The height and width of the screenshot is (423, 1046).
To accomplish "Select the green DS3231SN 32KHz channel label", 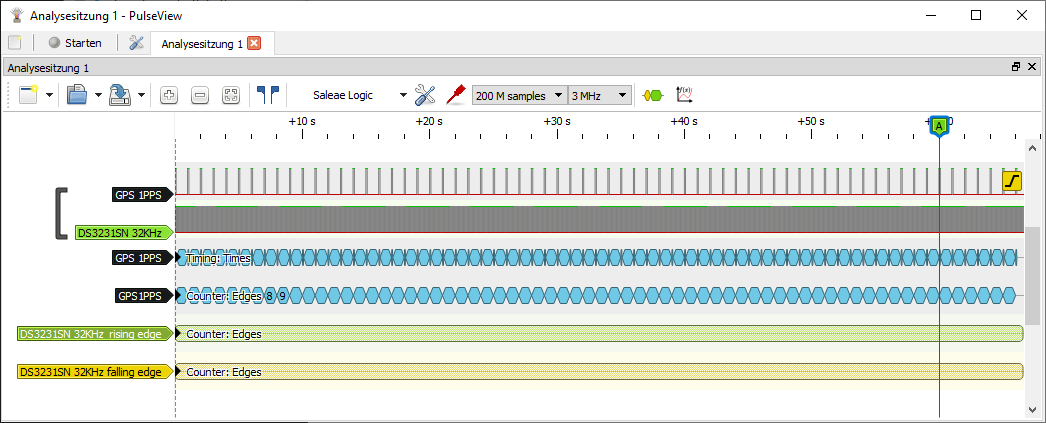I will 125,232.
